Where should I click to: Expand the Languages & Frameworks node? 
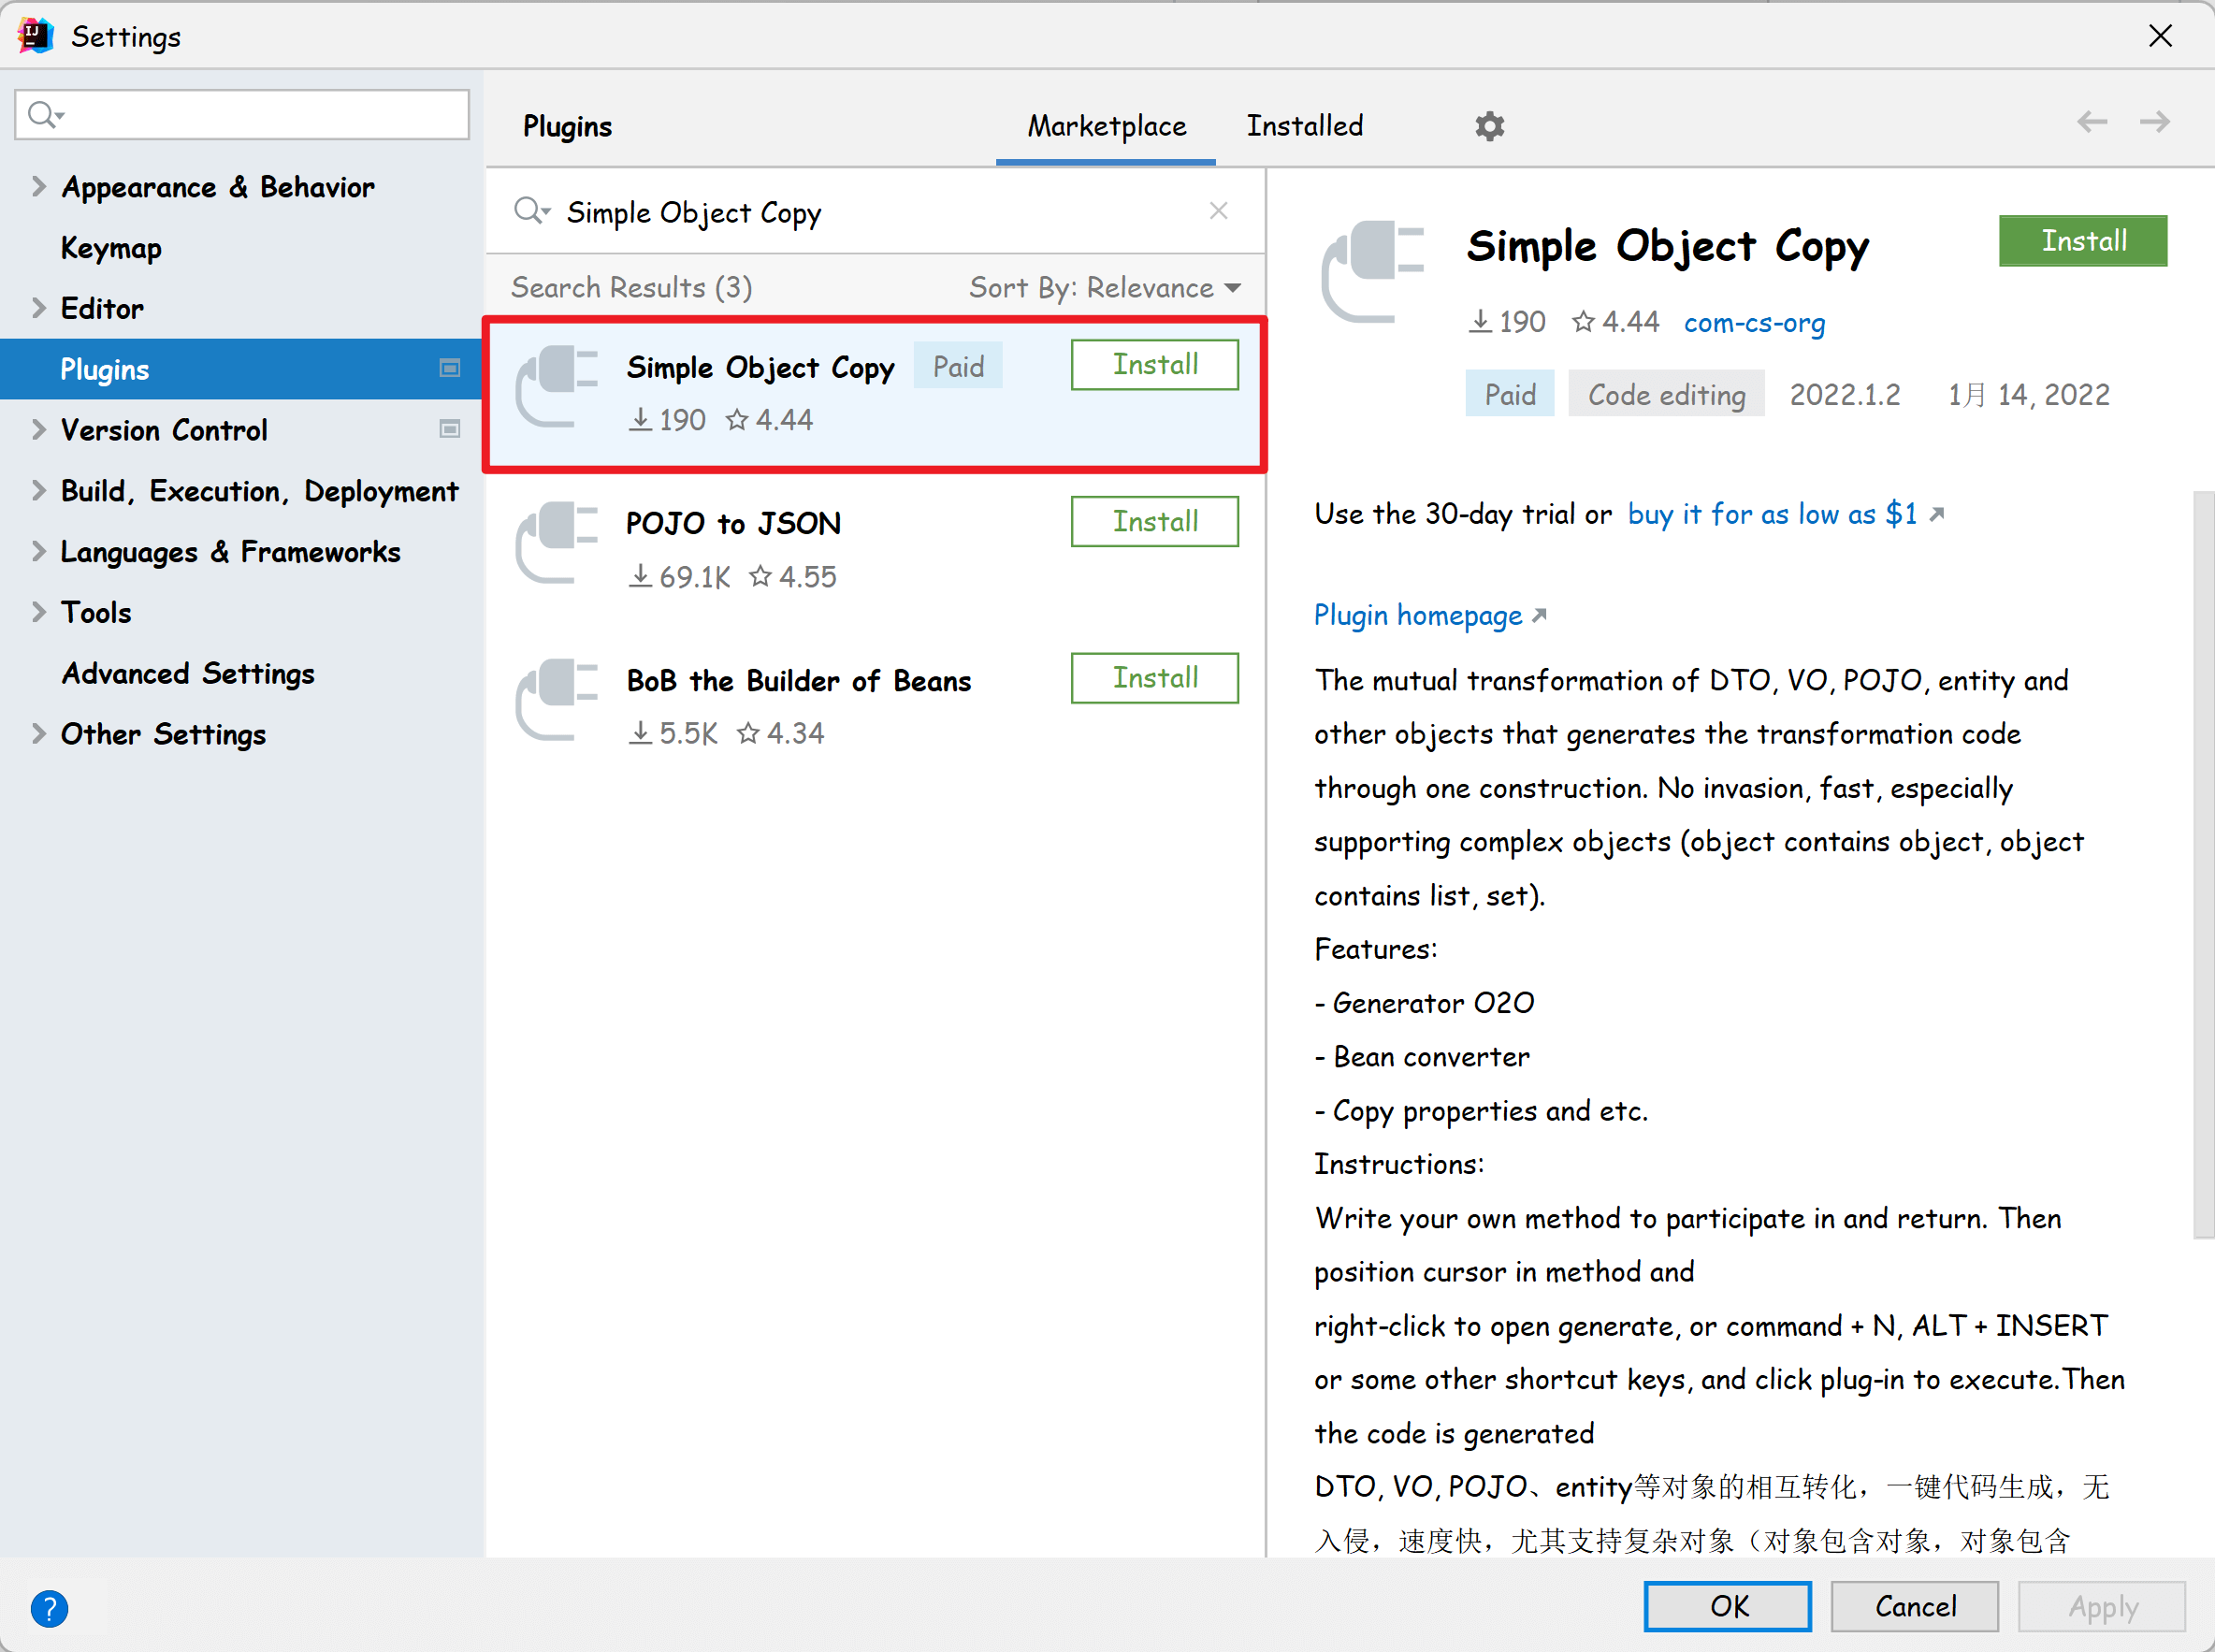point(38,552)
